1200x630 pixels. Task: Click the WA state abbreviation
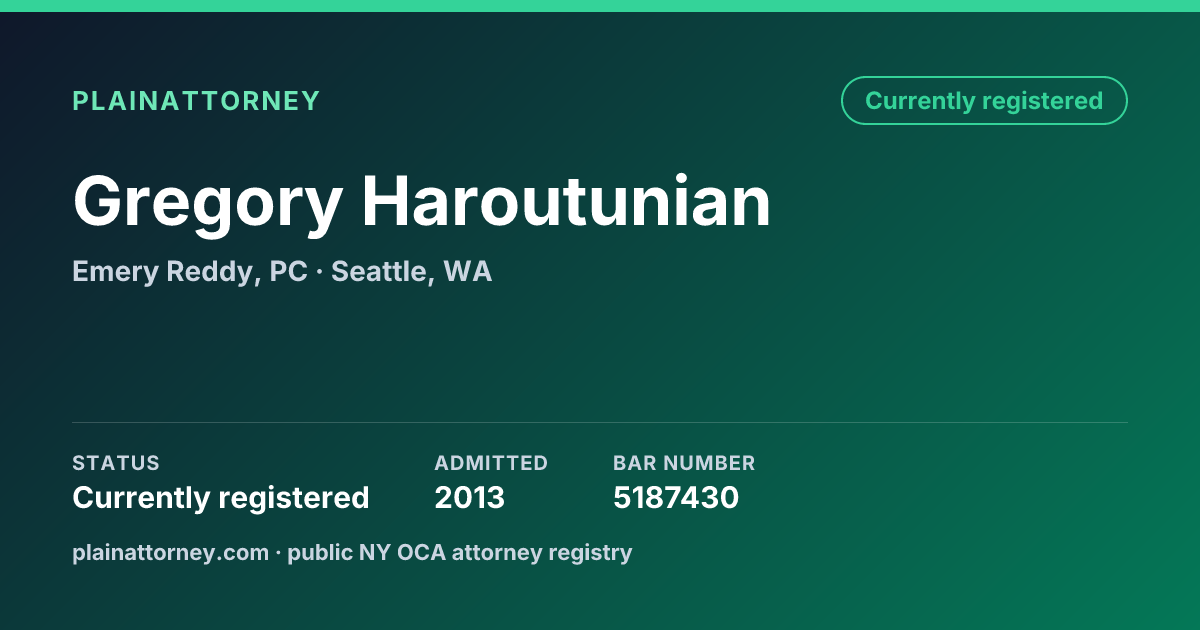(x=467, y=272)
